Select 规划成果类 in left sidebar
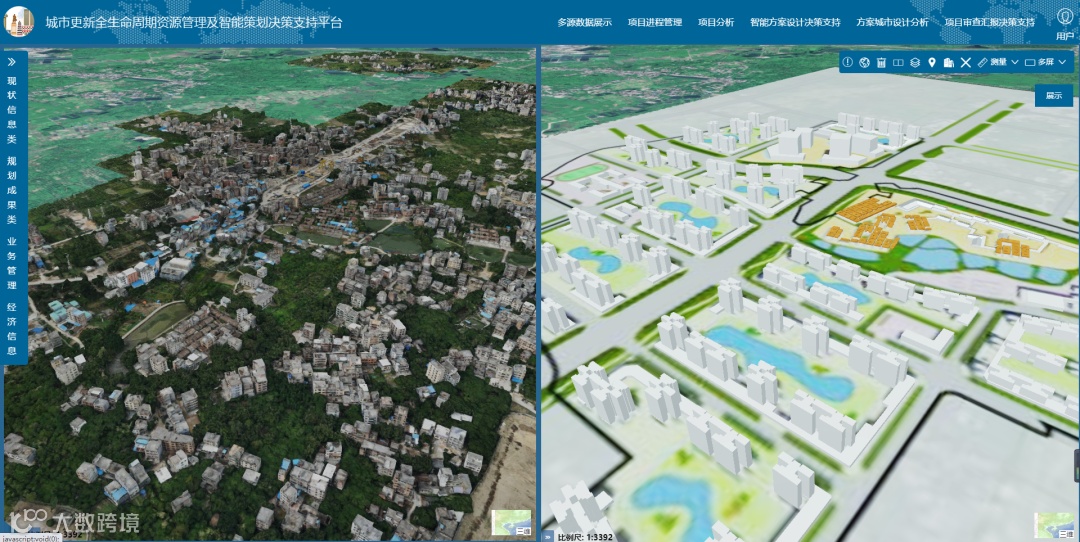1080x542 pixels. point(12,190)
